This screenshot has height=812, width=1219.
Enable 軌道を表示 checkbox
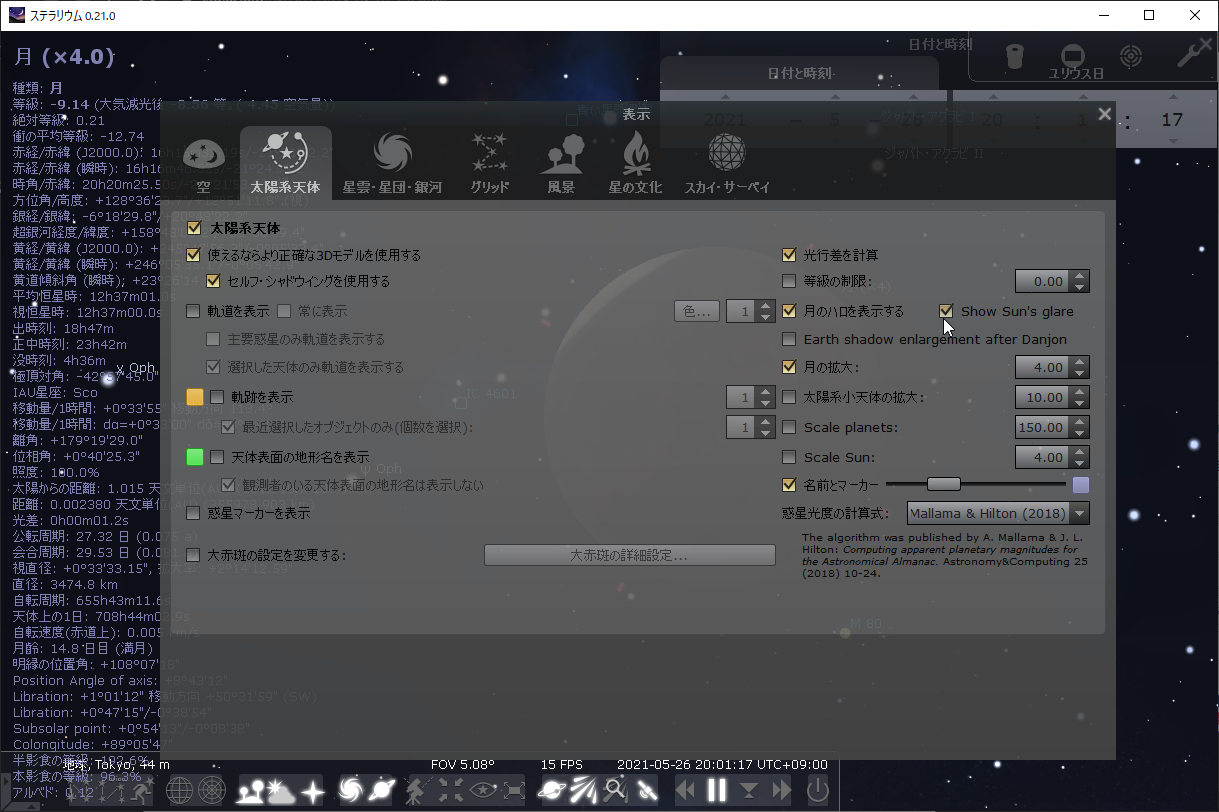click(x=194, y=311)
